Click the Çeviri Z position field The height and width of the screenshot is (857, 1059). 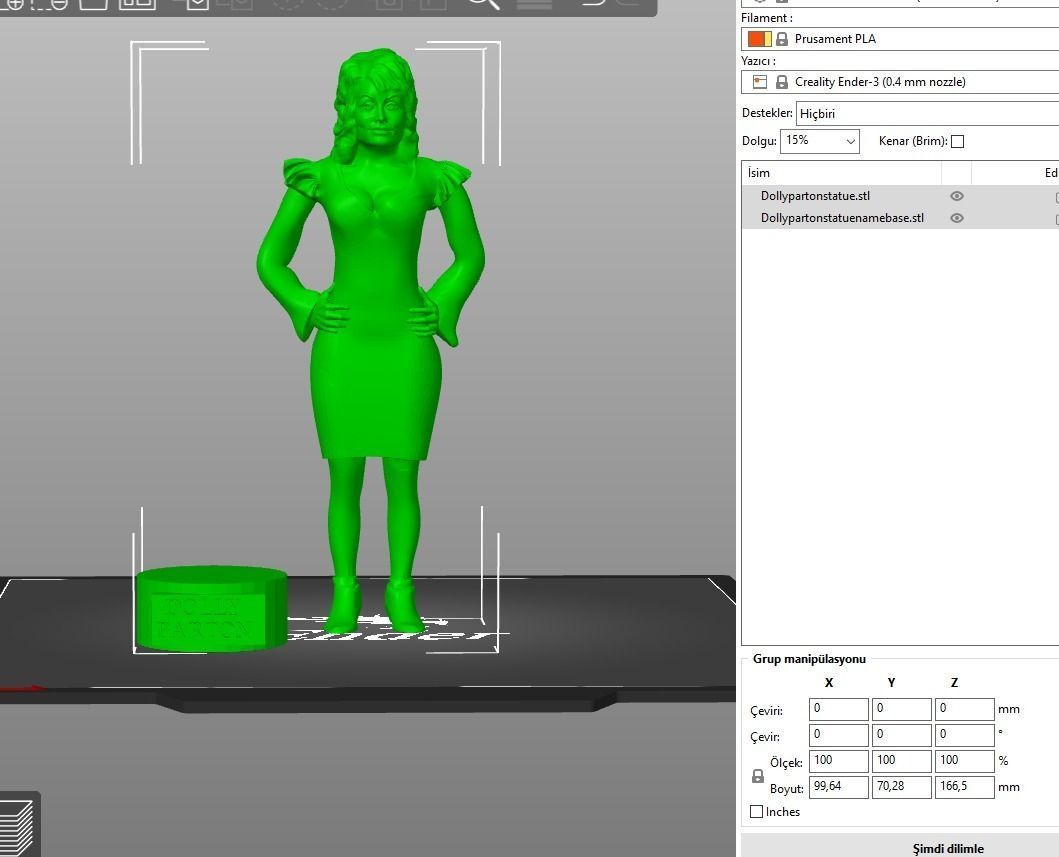(964, 709)
